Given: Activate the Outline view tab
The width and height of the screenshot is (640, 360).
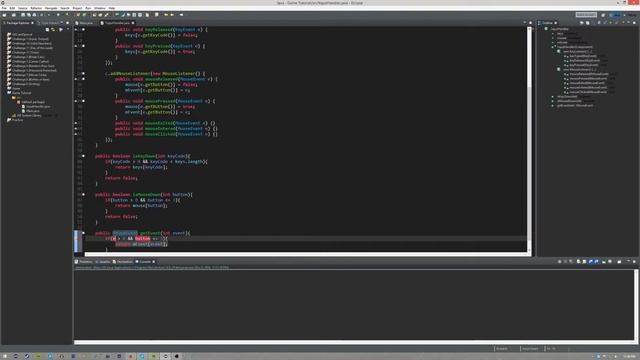Looking at the screenshot, I should click(547, 23).
